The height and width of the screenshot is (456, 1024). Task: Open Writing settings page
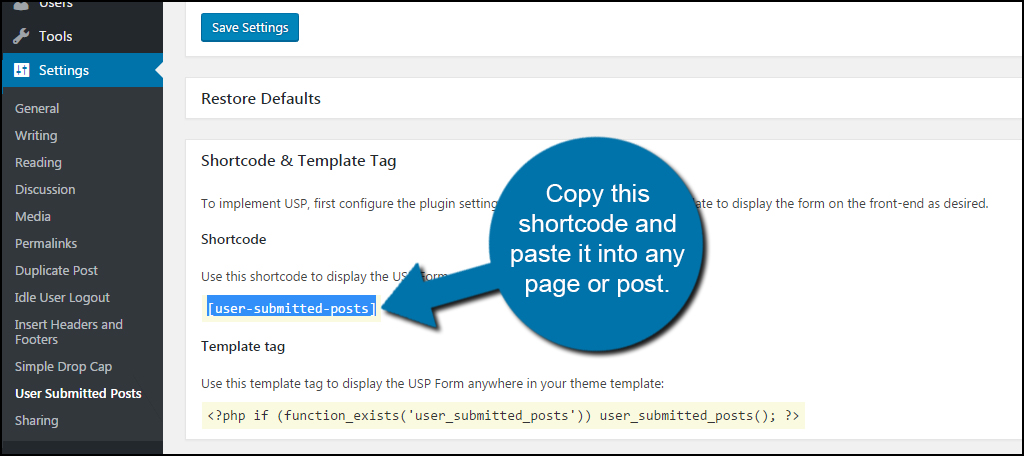(x=36, y=135)
